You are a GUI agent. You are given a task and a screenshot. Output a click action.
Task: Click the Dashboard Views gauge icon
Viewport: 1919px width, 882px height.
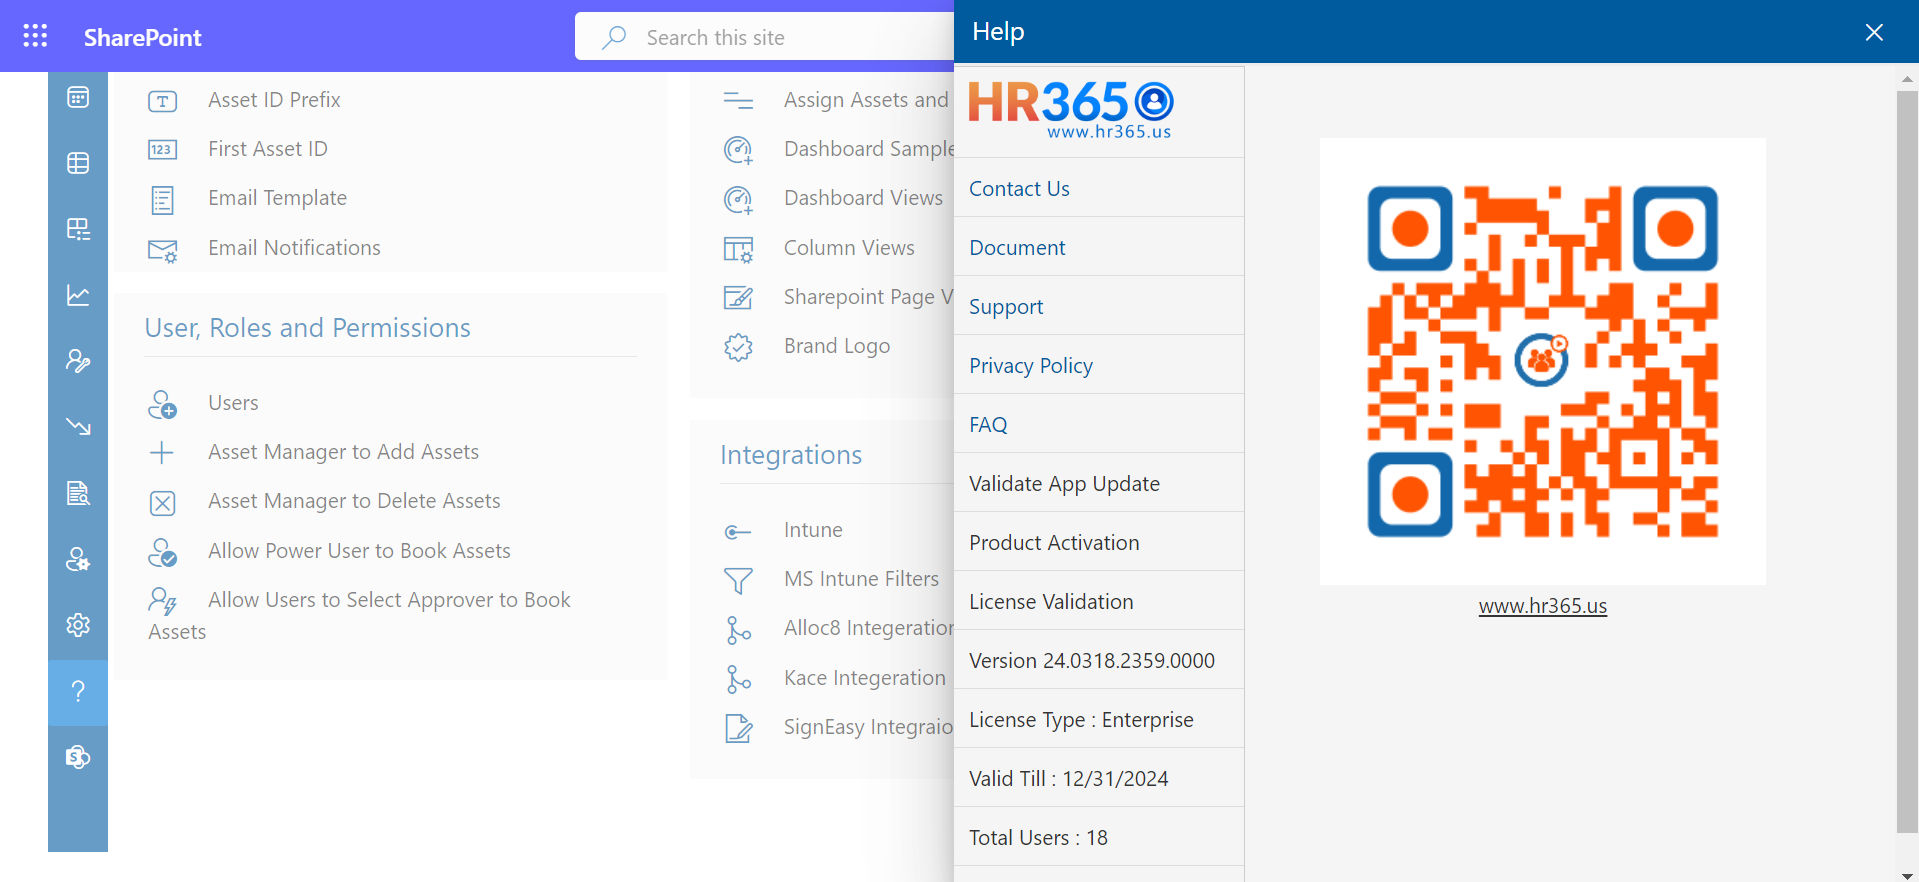coord(738,200)
